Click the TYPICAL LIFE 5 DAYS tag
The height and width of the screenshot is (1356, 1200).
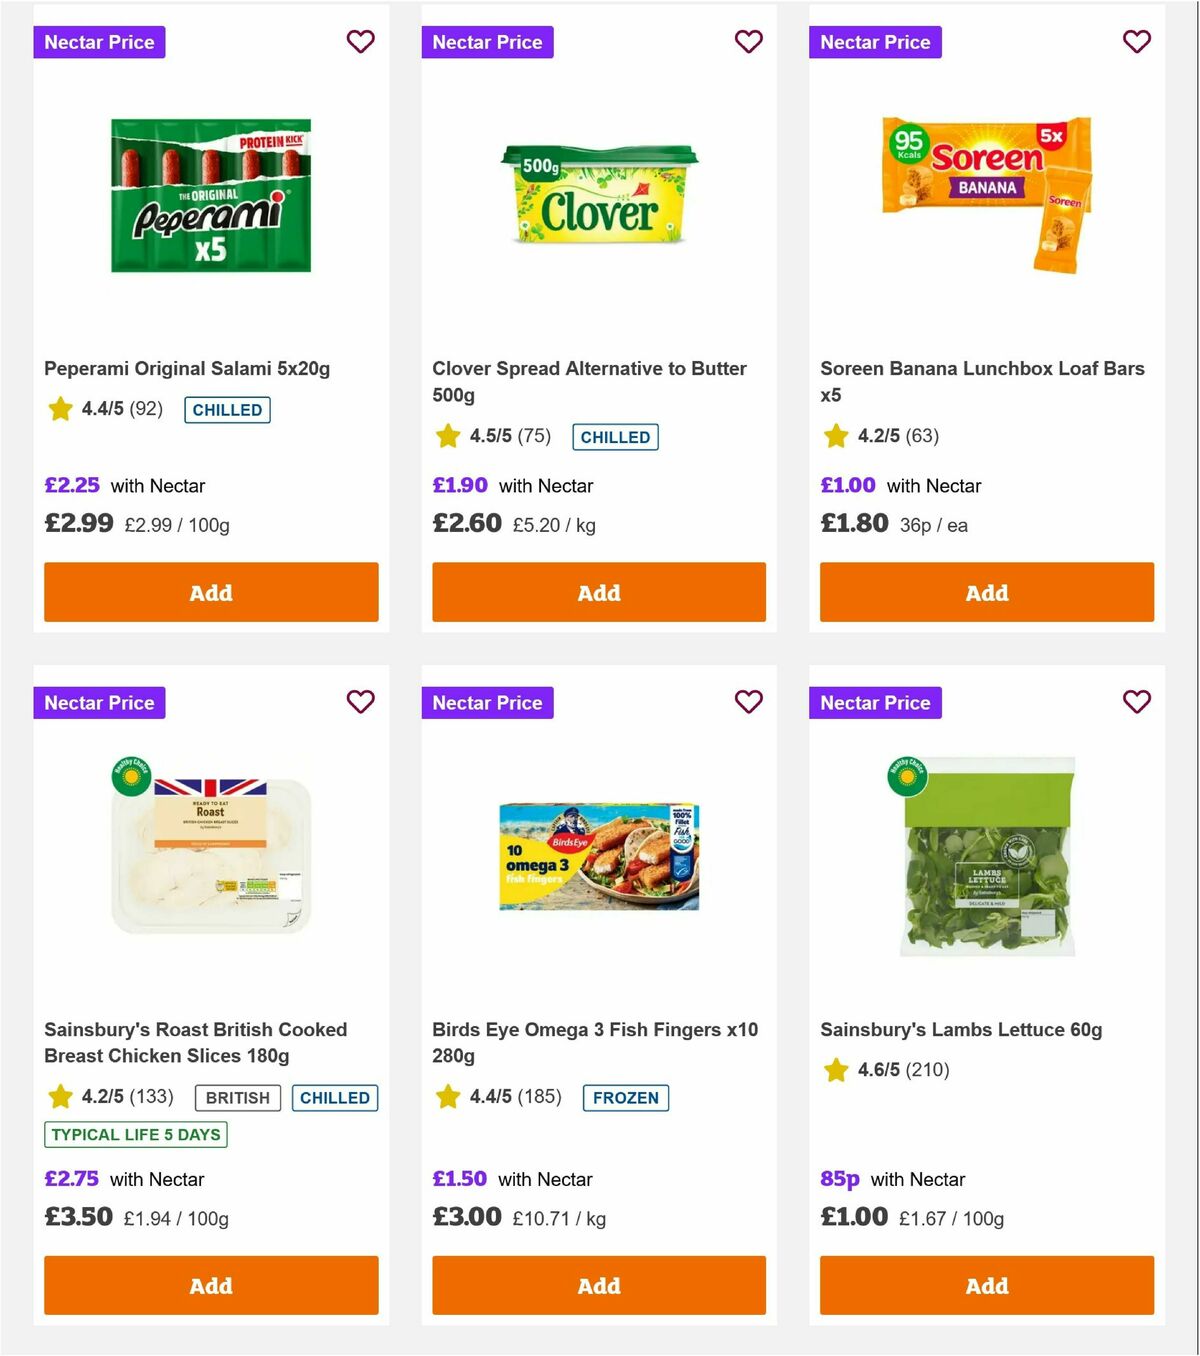135,1134
